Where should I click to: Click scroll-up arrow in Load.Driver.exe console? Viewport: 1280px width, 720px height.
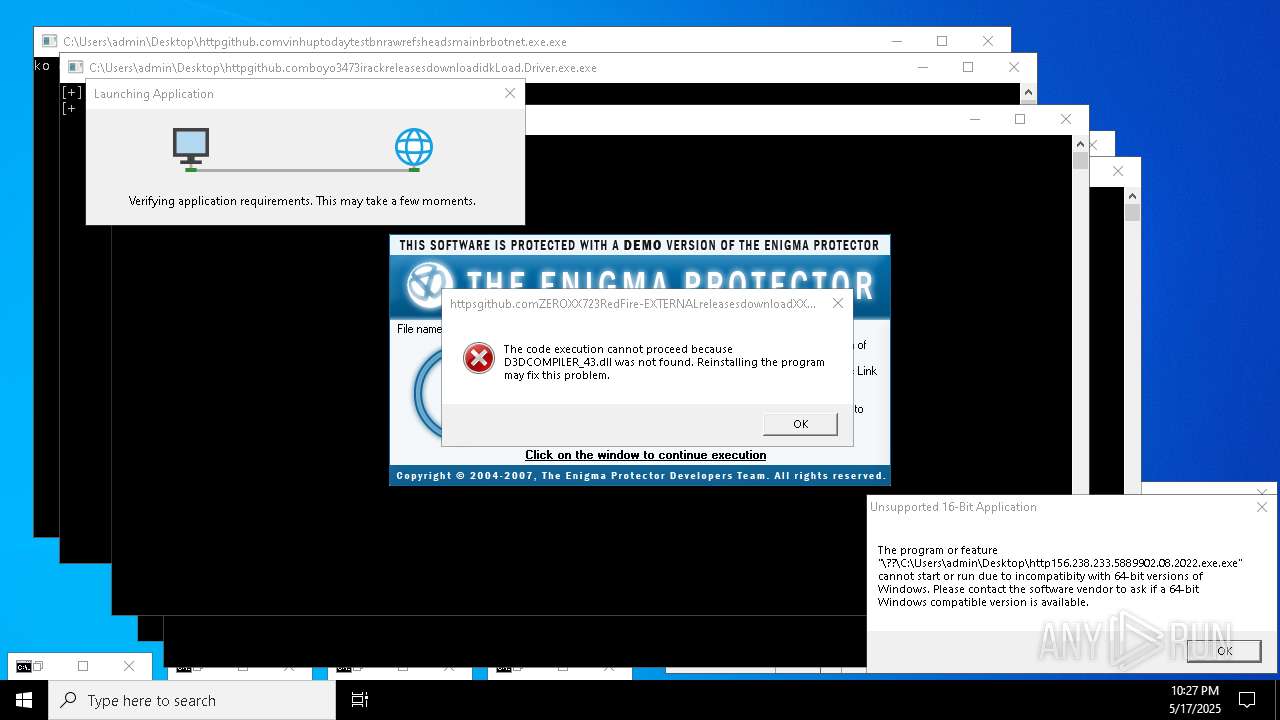click(1028, 93)
